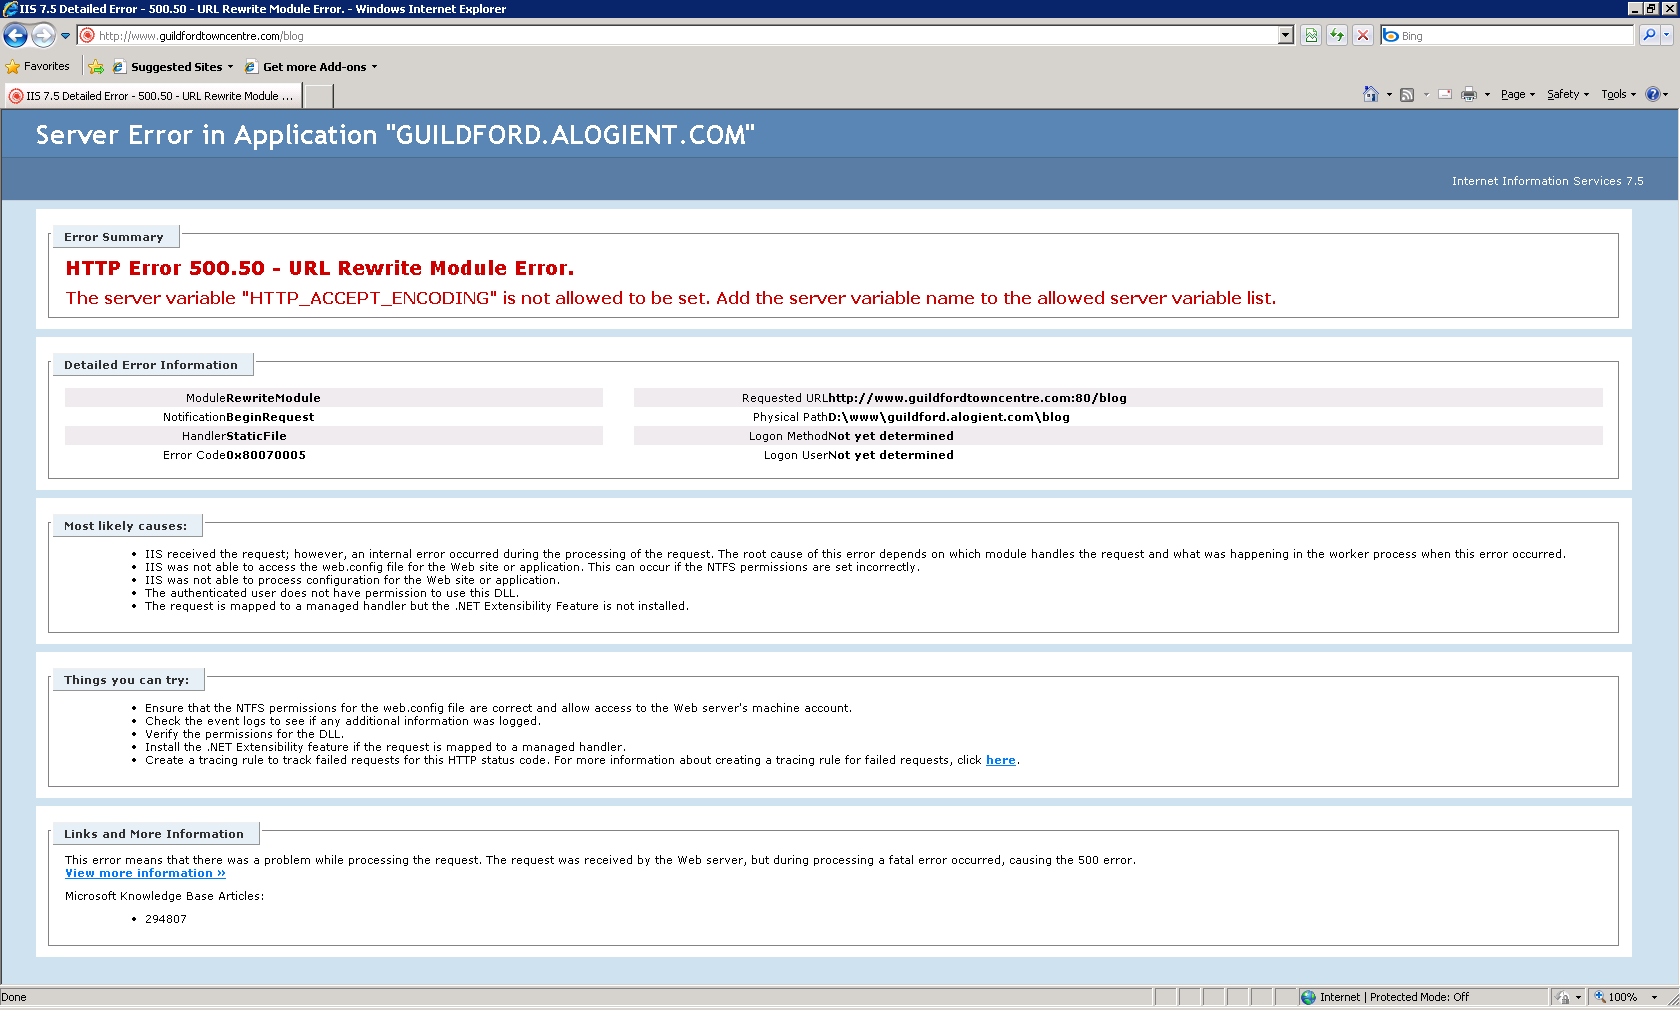The image size is (1680, 1010).
Task: Click the search magnifier button
Action: point(1649,35)
